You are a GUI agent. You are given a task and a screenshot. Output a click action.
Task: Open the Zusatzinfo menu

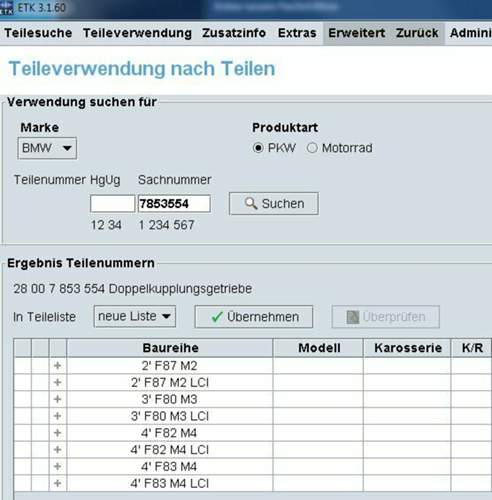234,33
